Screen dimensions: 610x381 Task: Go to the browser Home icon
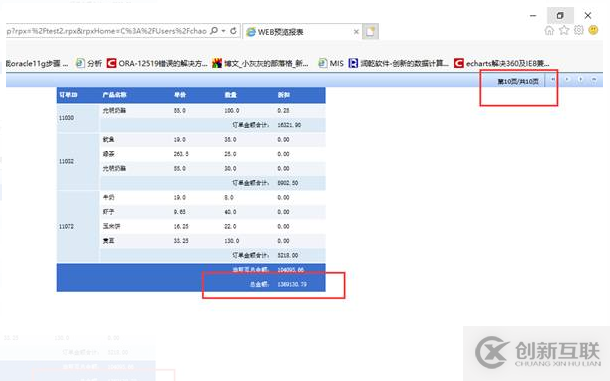click(549, 30)
